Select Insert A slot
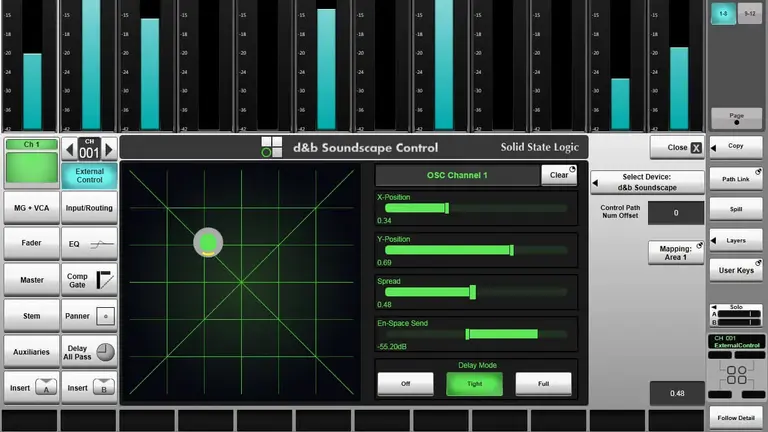This screenshot has height=432, width=768. coord(31,388)
